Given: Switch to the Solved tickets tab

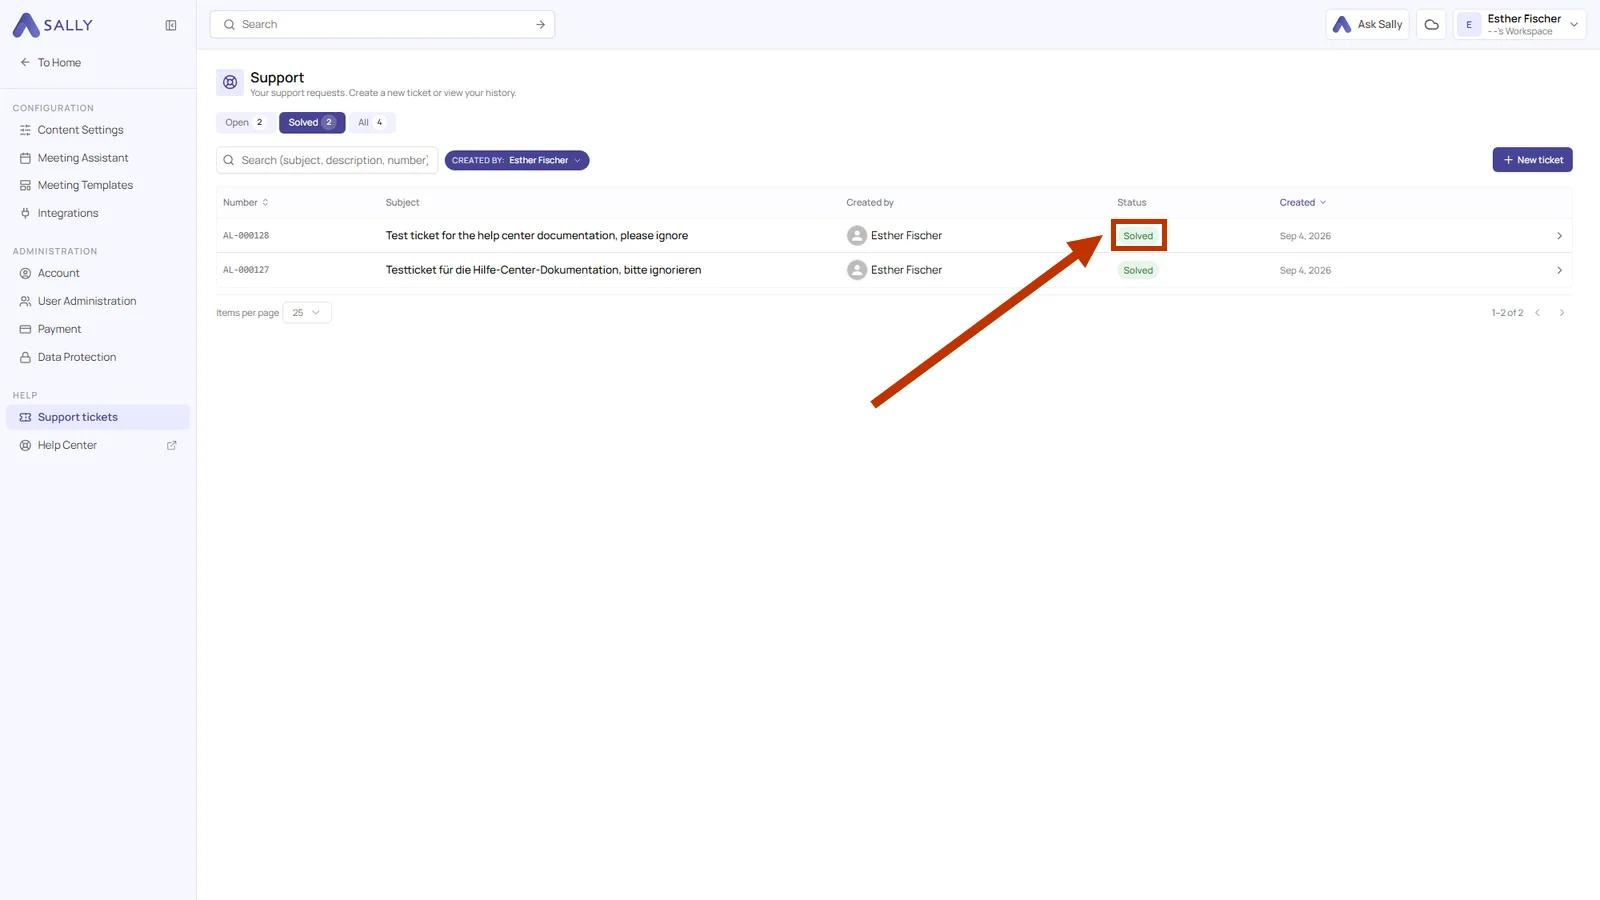Looking at the screenshot, I should (x=312, y=122).
